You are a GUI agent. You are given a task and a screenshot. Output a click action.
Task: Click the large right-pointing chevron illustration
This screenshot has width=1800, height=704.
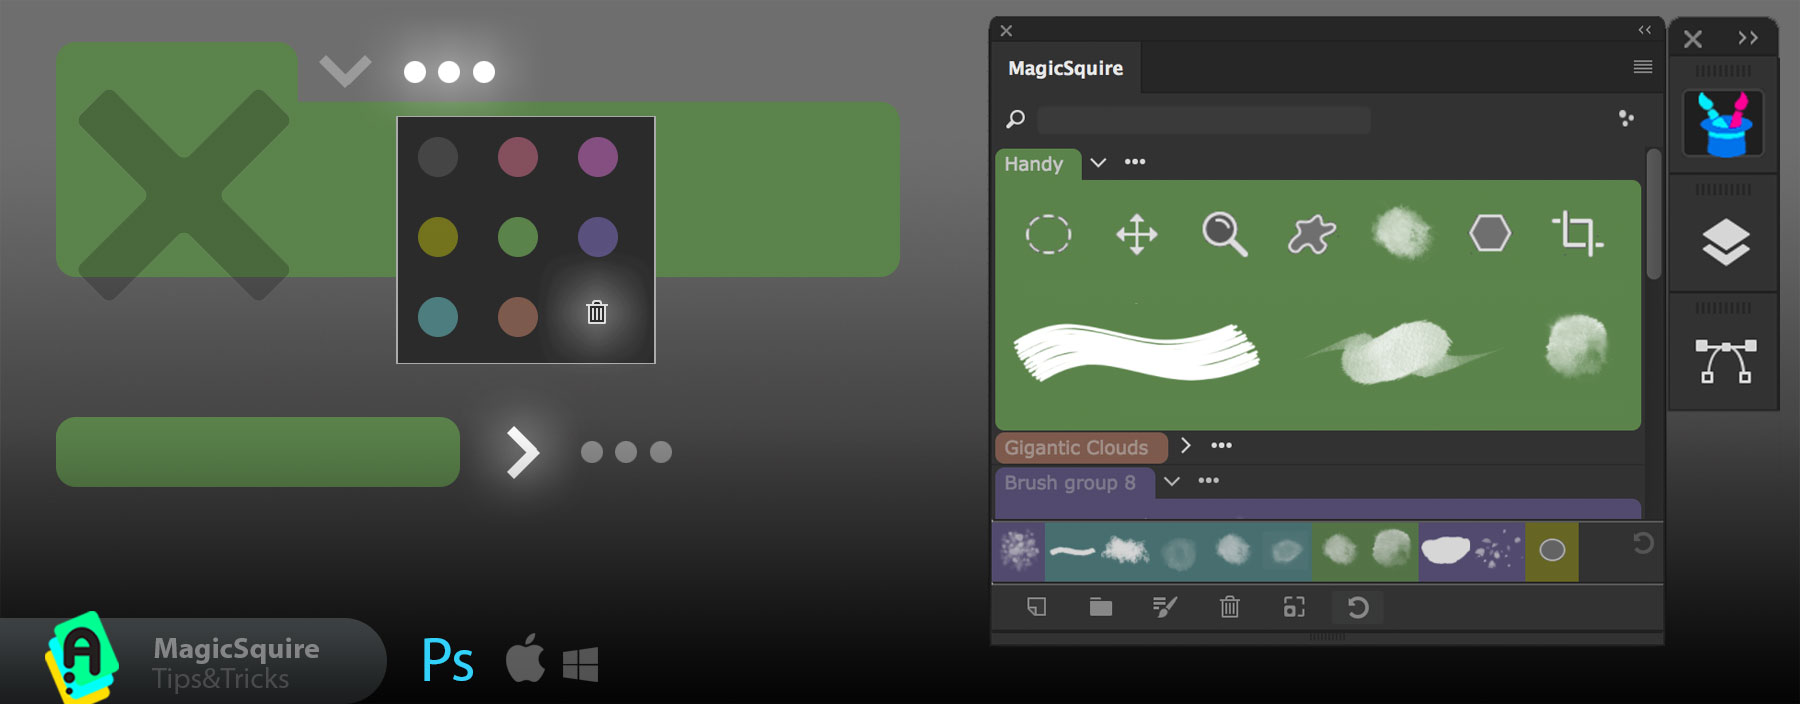[522, 452]
